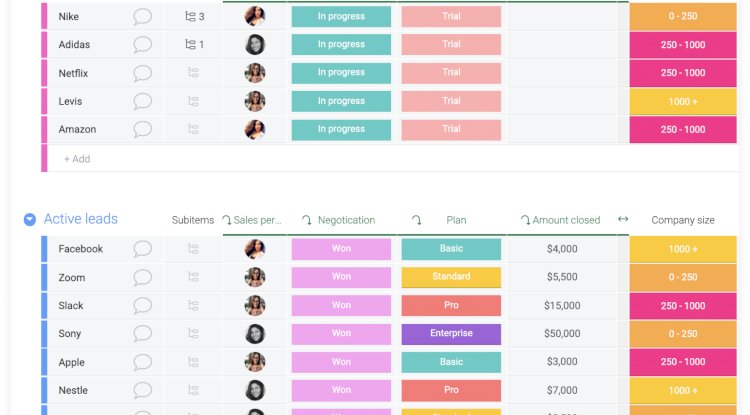Click resize arrows icon near Company size
This screenshot has width=750, height=415.
tap(623, 220)
